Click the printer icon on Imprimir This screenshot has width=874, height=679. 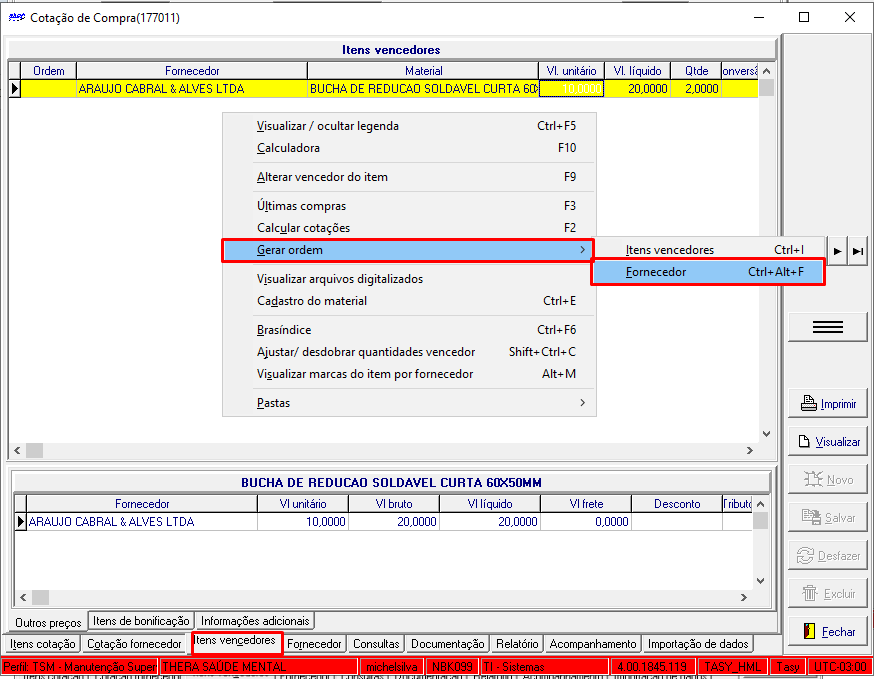[808, 403]
